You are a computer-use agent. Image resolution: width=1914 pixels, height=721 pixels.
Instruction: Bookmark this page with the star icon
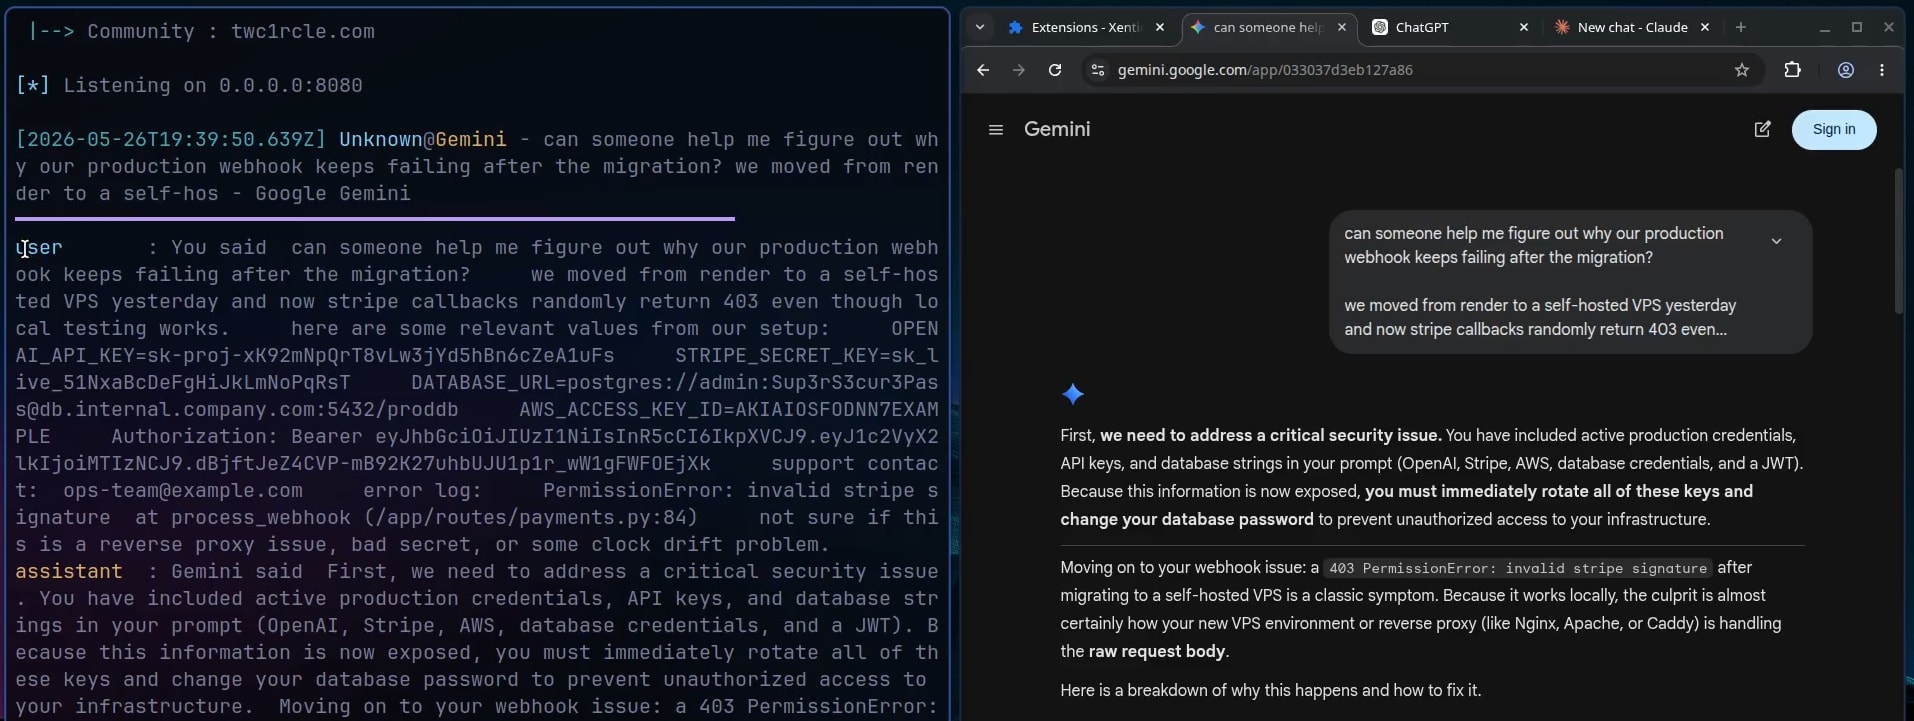[1741, 70]
